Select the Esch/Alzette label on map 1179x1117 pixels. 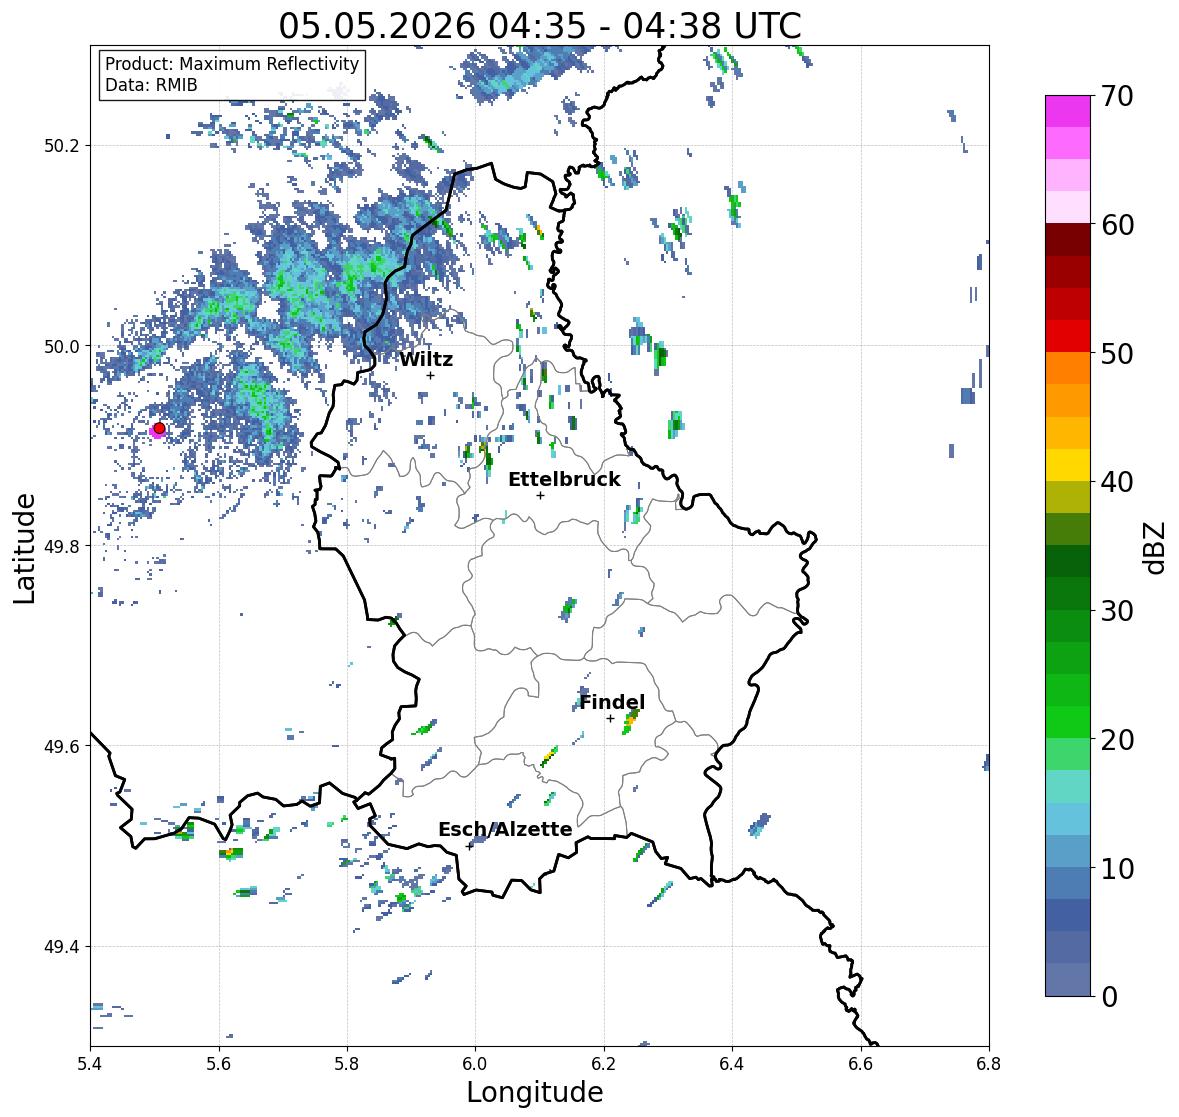click(505, 829)
